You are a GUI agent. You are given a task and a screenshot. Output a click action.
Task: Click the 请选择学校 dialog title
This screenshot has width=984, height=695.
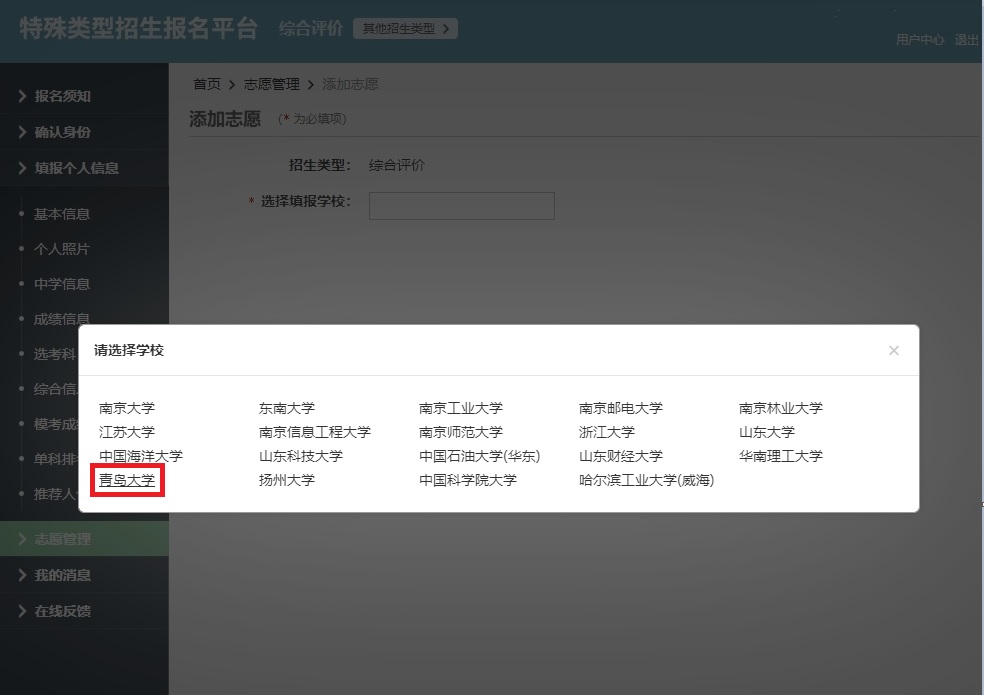click(129, 350)
